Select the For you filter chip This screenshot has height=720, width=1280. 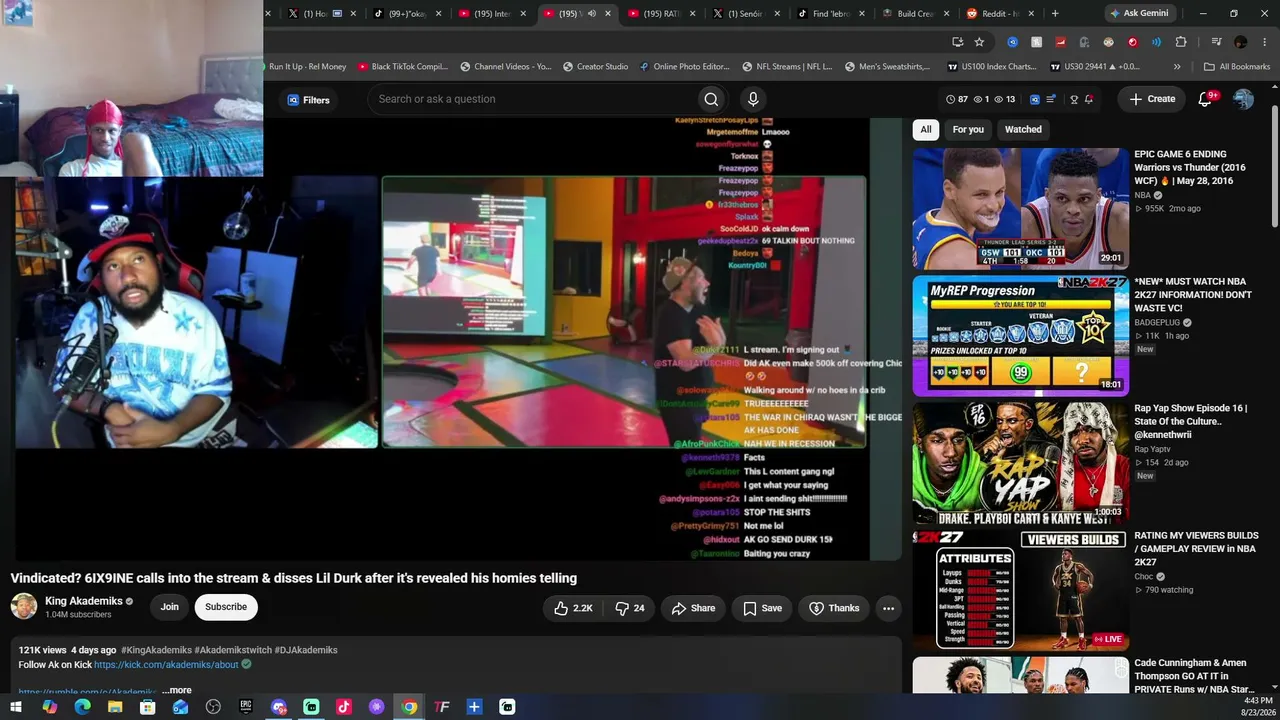968,129
